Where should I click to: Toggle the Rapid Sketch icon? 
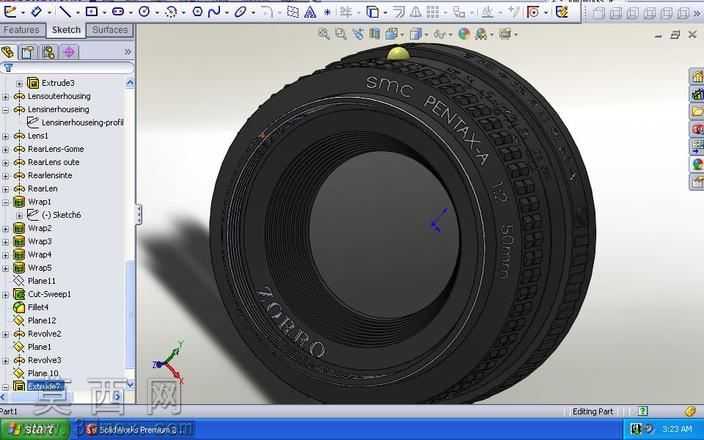click(562, 12)
